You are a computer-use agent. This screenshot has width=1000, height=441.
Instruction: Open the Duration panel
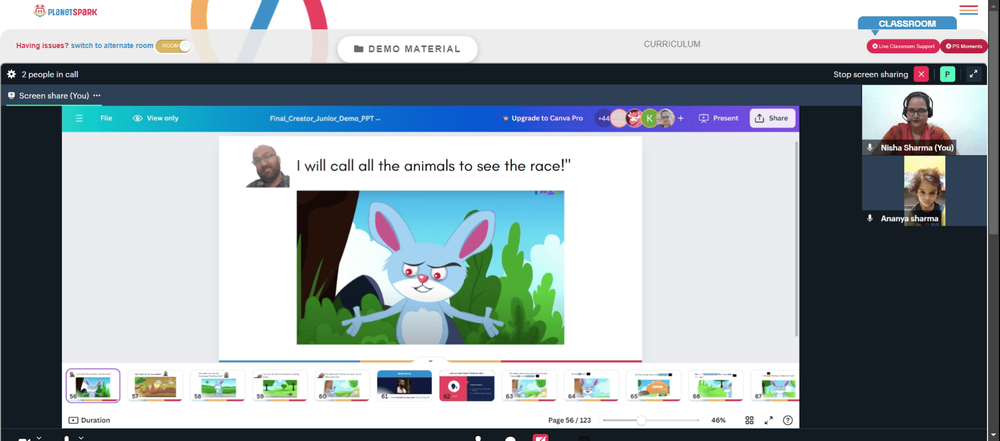pos(89,420)
